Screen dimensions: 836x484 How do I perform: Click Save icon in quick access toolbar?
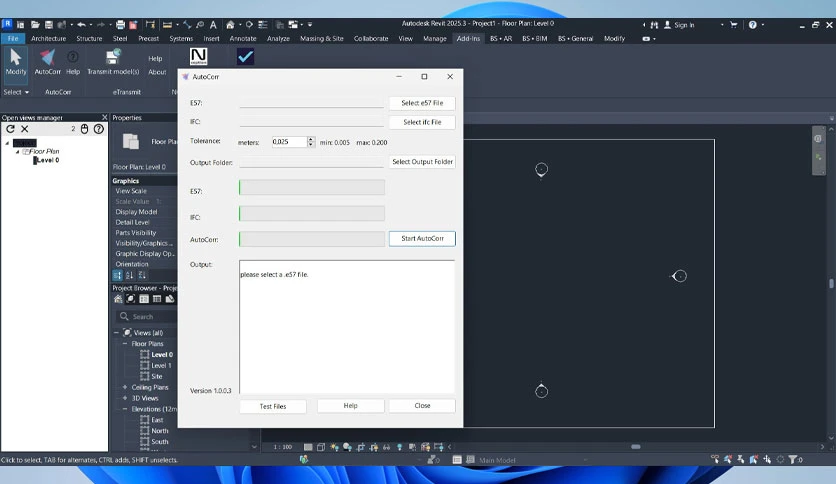click(49, 25)
